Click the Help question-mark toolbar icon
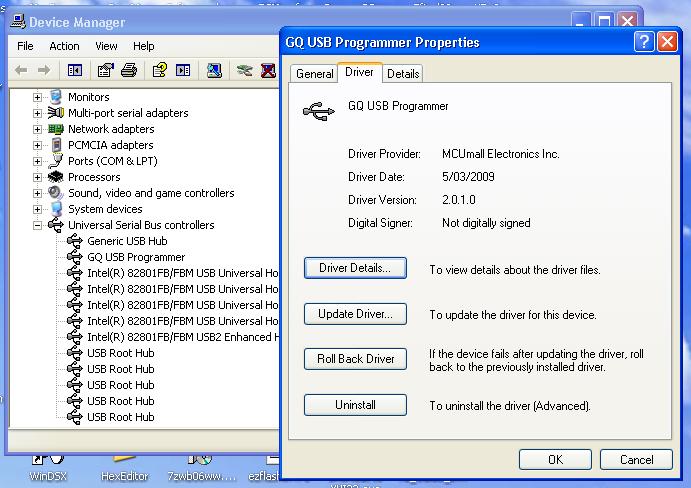The width and height of the screenshot is (691, 488). click(x=160, y=70)
